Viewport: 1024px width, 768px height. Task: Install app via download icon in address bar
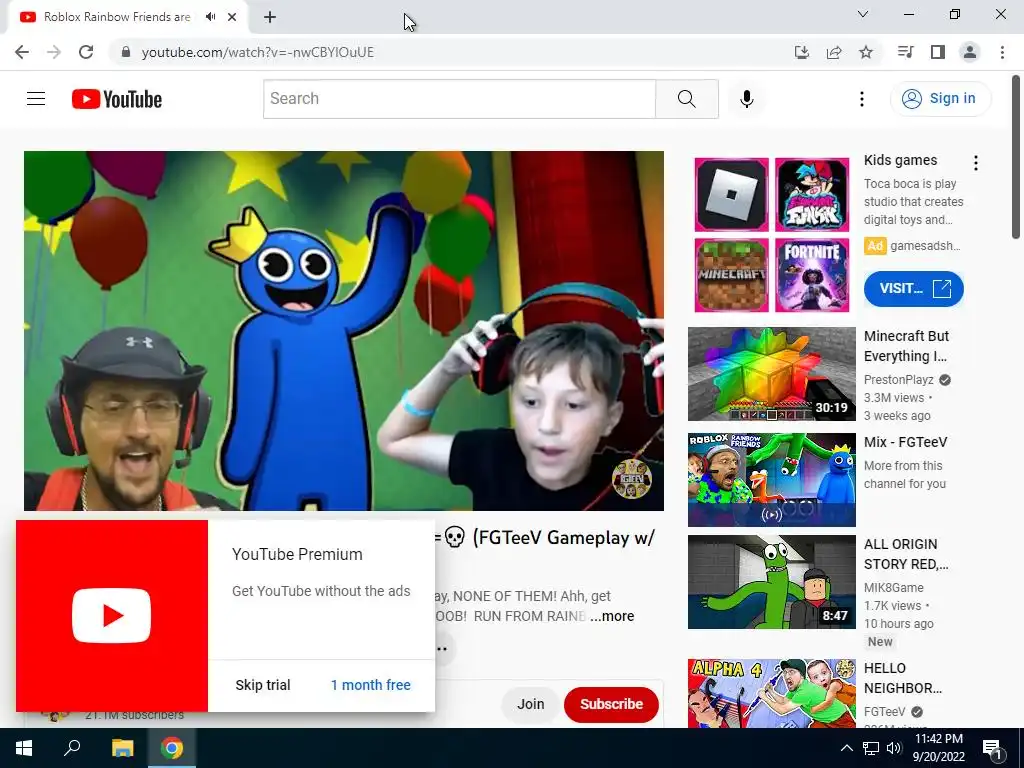[801, 52]
